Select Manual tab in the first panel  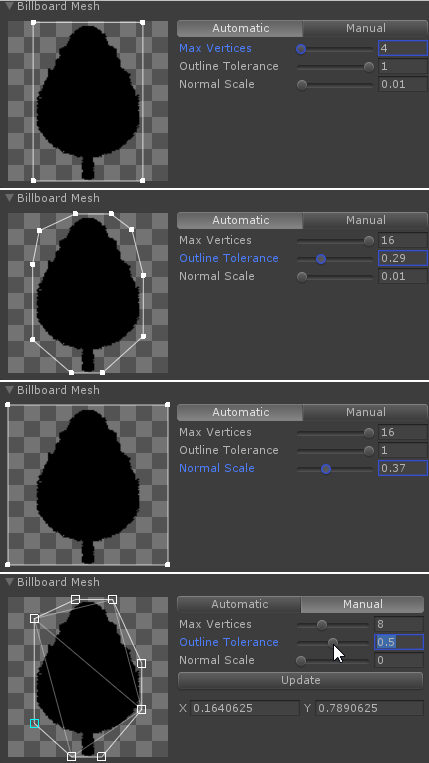click(365, 28)
